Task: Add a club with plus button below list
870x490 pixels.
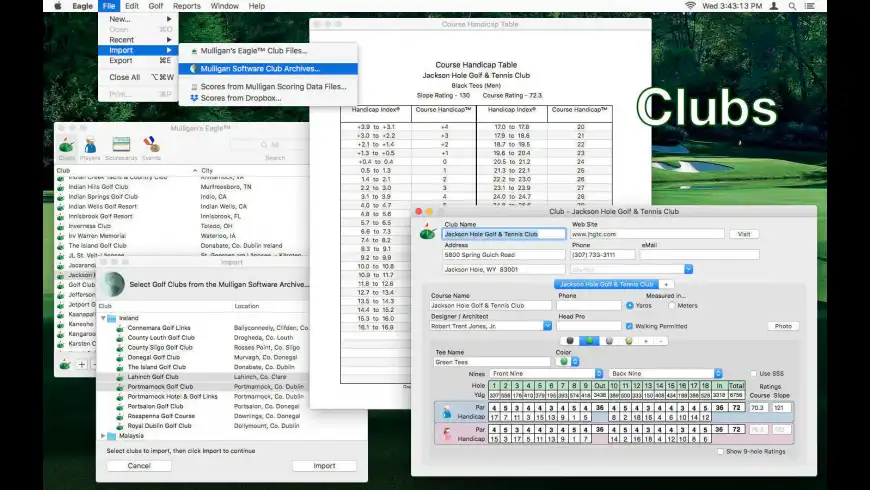Action: tap(82, 365)
